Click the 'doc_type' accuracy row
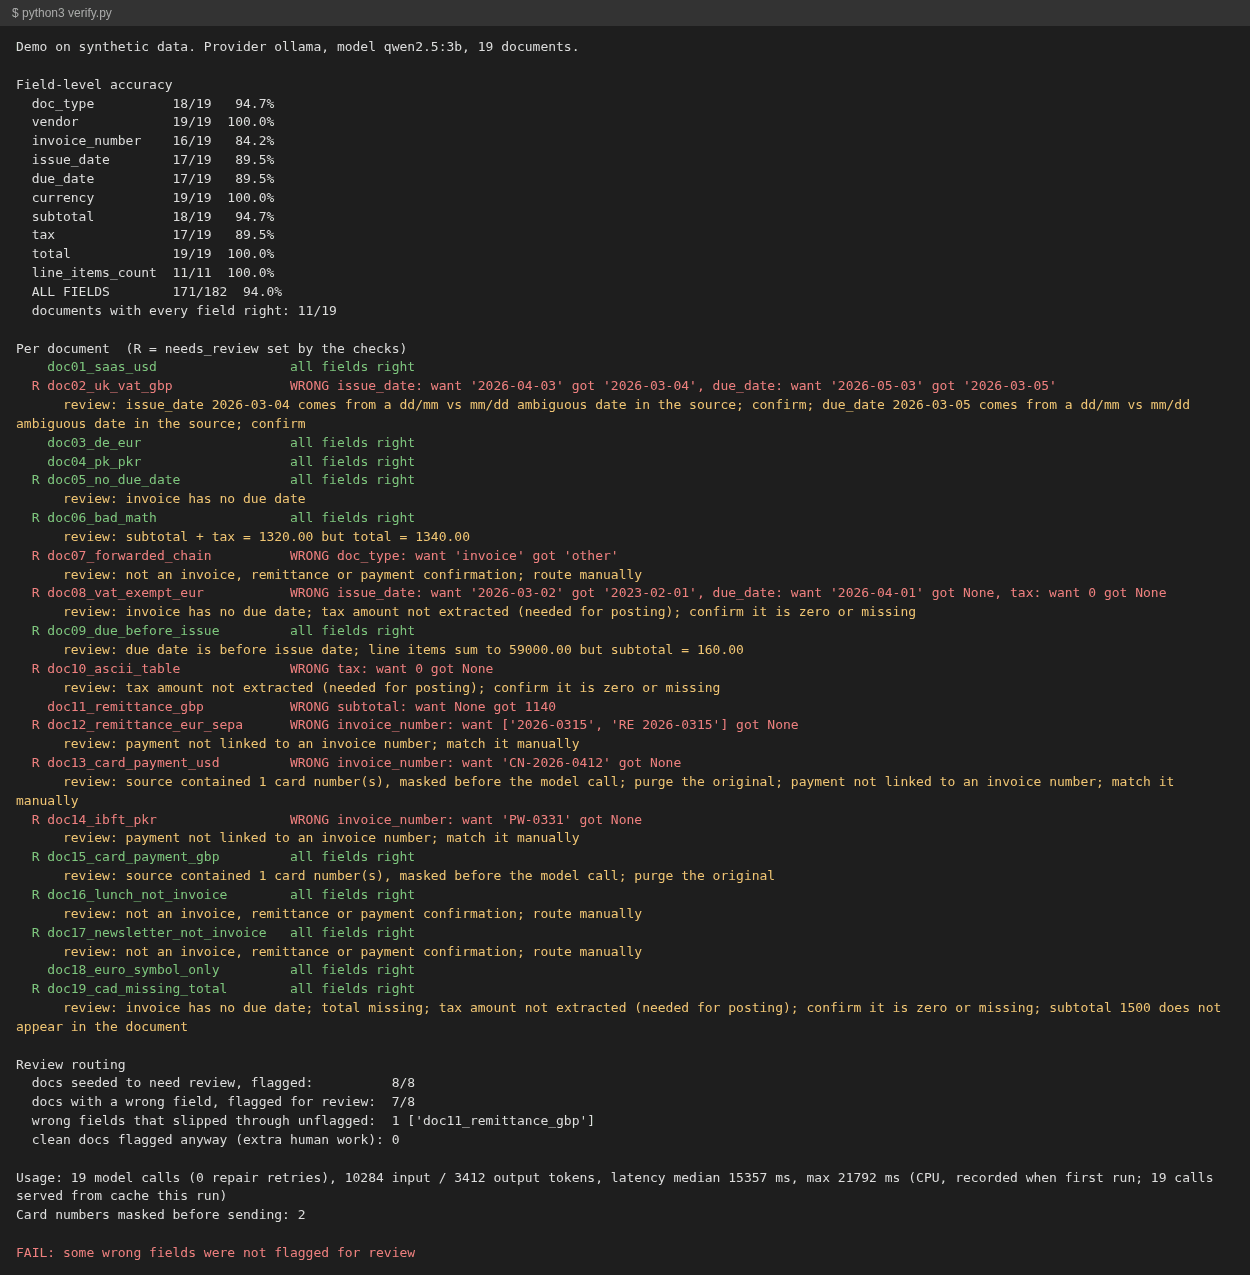Image resolution: width=1250 pixels, height=1275 pixels. pyautogui.click(x=153, y=104)
